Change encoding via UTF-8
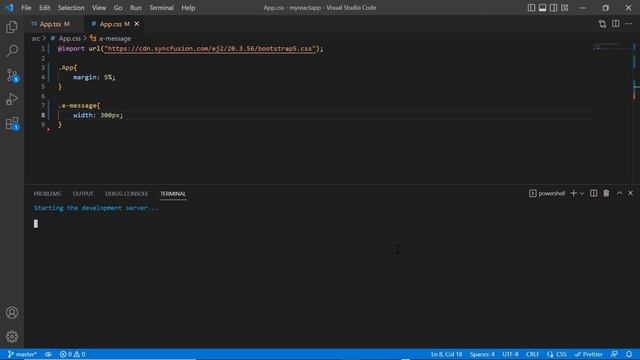 (x=510, y=354)
